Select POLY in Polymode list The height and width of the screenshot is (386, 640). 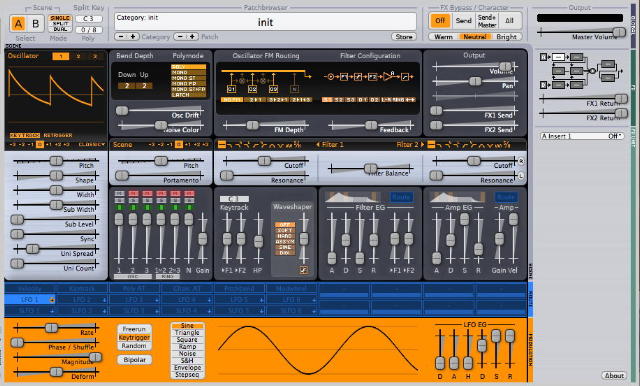click(188, 67)
